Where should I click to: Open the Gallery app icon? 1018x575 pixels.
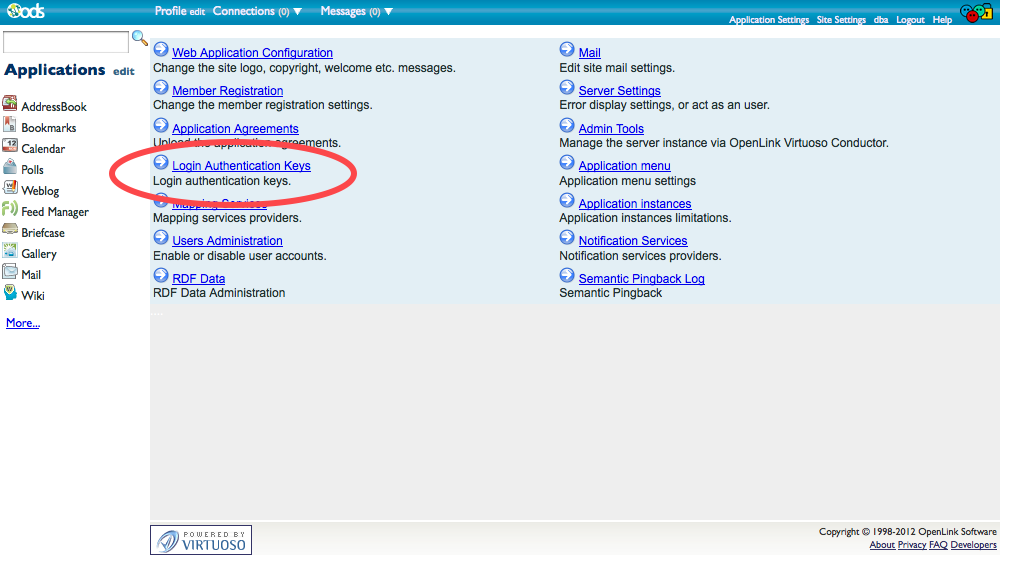coord(10,252)
